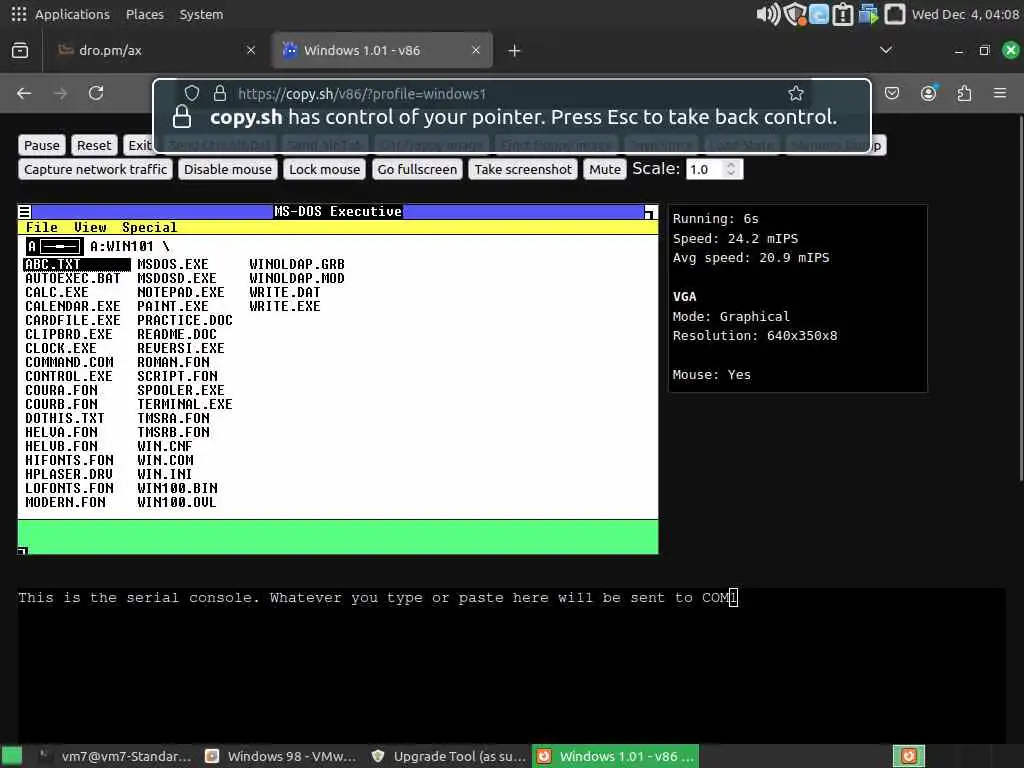The height and width of the screenshot is (768, 1024).
Task: Reload the current page
Action: pyautogui.click(x=96, y=93)
